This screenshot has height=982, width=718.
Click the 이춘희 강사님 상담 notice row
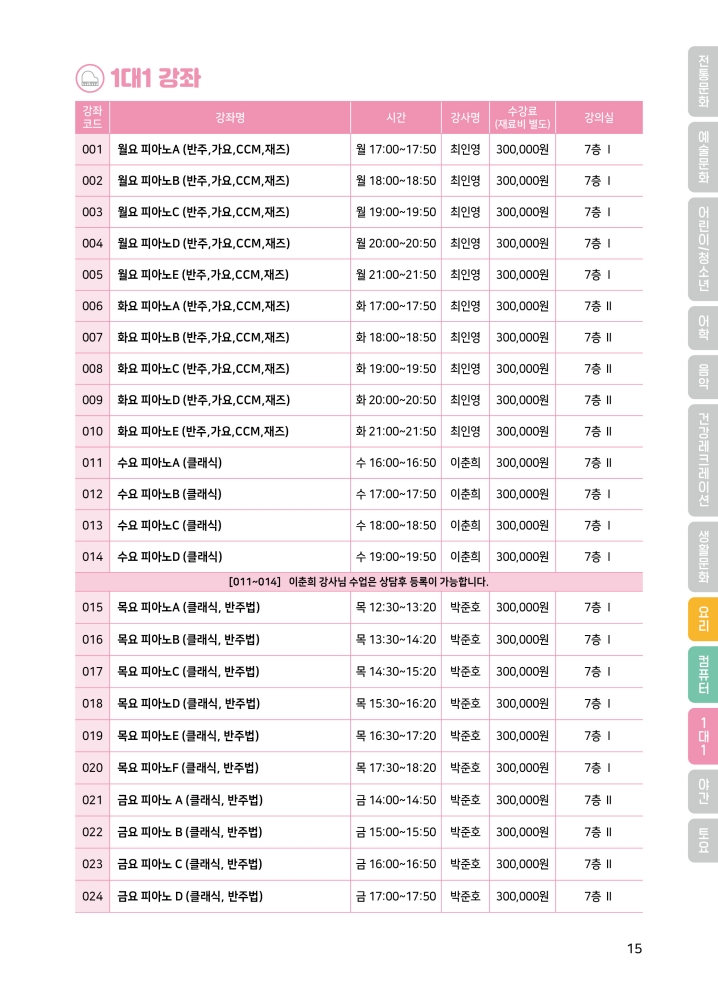coord(358,581)
